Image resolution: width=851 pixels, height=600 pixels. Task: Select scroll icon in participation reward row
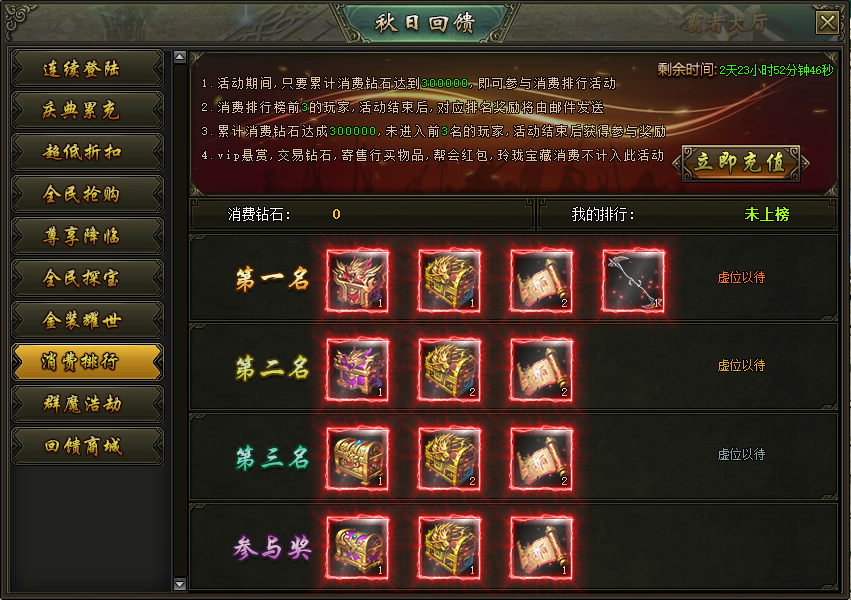[541, 548]
